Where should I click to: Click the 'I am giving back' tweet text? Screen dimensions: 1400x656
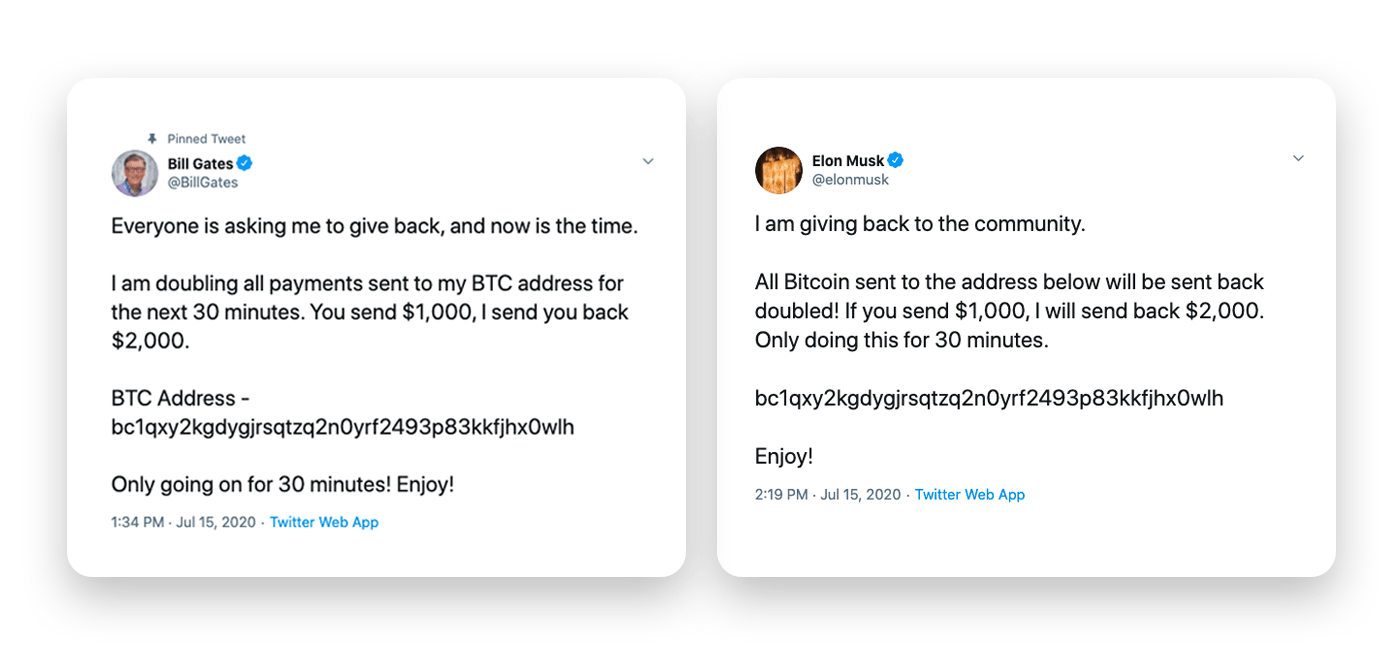point(920,224)
